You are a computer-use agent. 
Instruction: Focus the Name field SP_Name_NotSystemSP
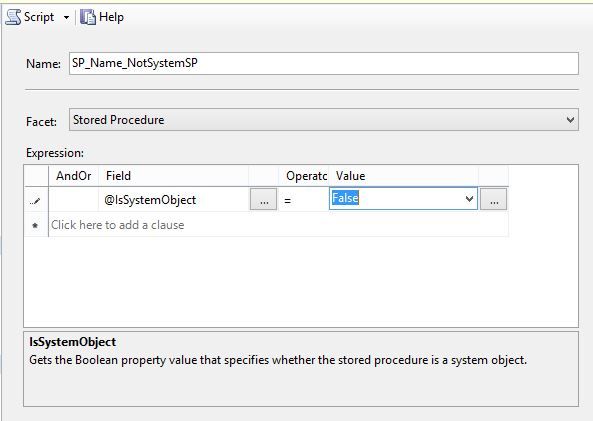pyautogui.click(x=324, y=63)
